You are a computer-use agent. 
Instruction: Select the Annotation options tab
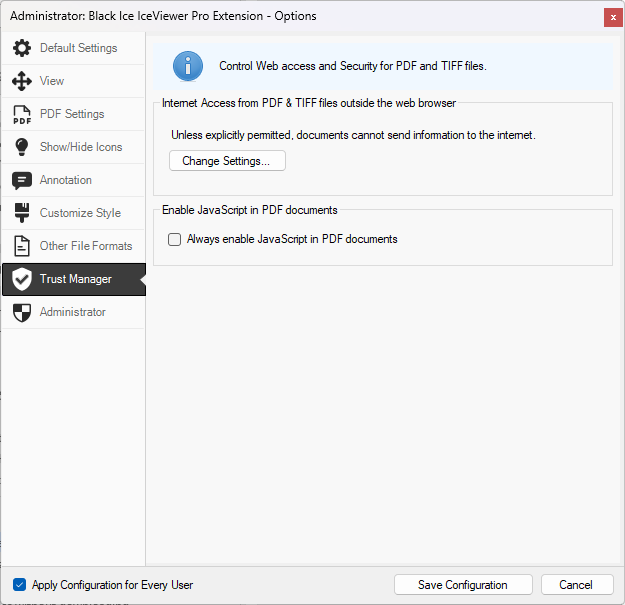pyautogui.click(x=73, y=180)
